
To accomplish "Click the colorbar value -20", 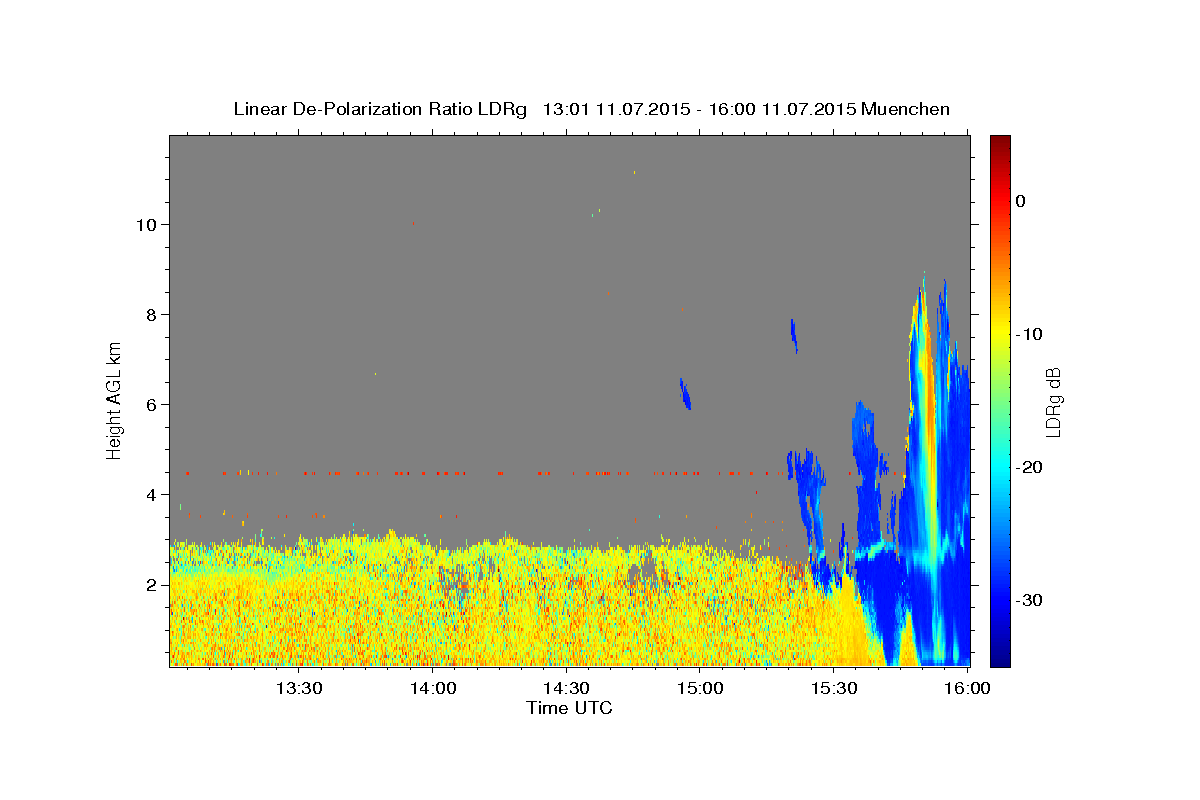I will (1030, 467).
